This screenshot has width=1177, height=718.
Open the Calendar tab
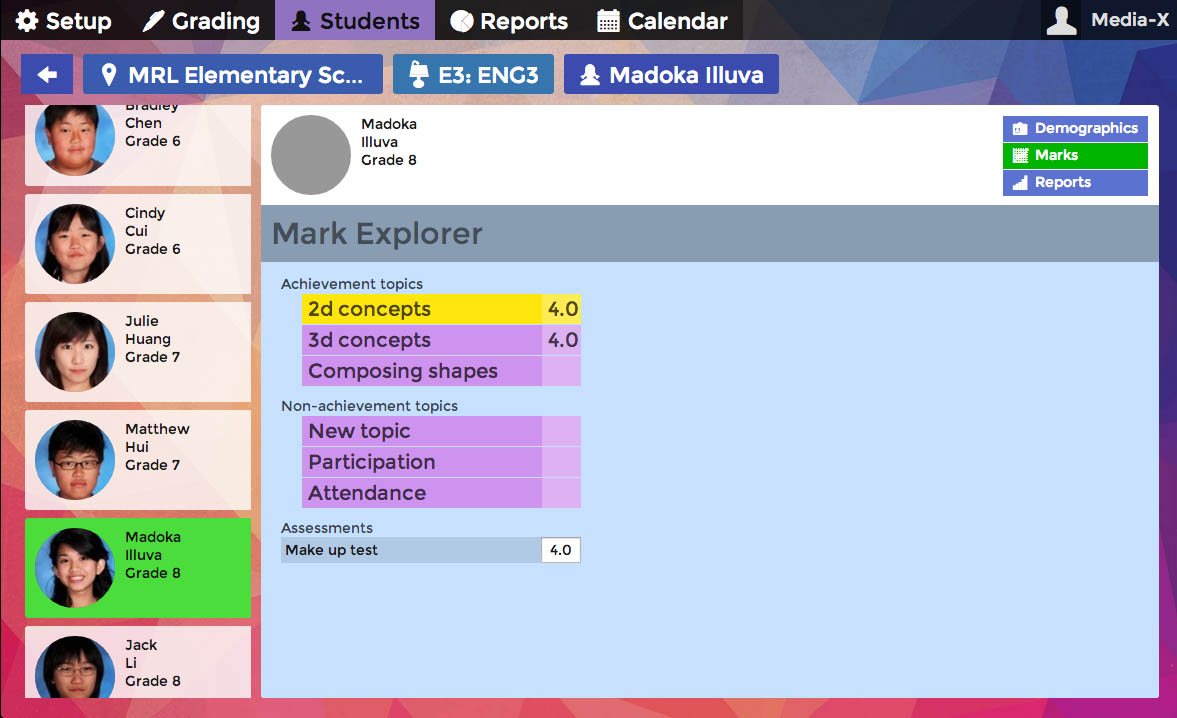coord(662,21)
